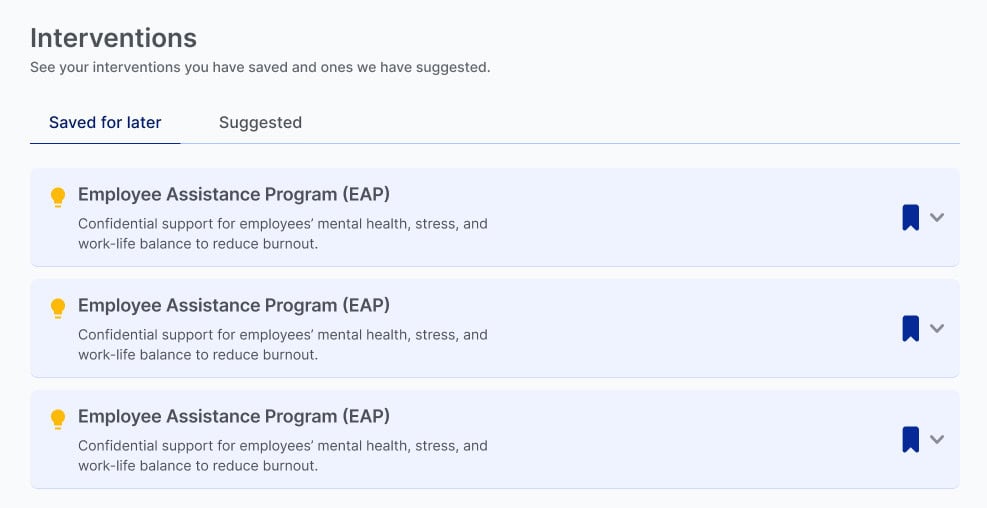Expand the second EAP card with its chevron
Screen dimensions: 987x508
[937, 328]
